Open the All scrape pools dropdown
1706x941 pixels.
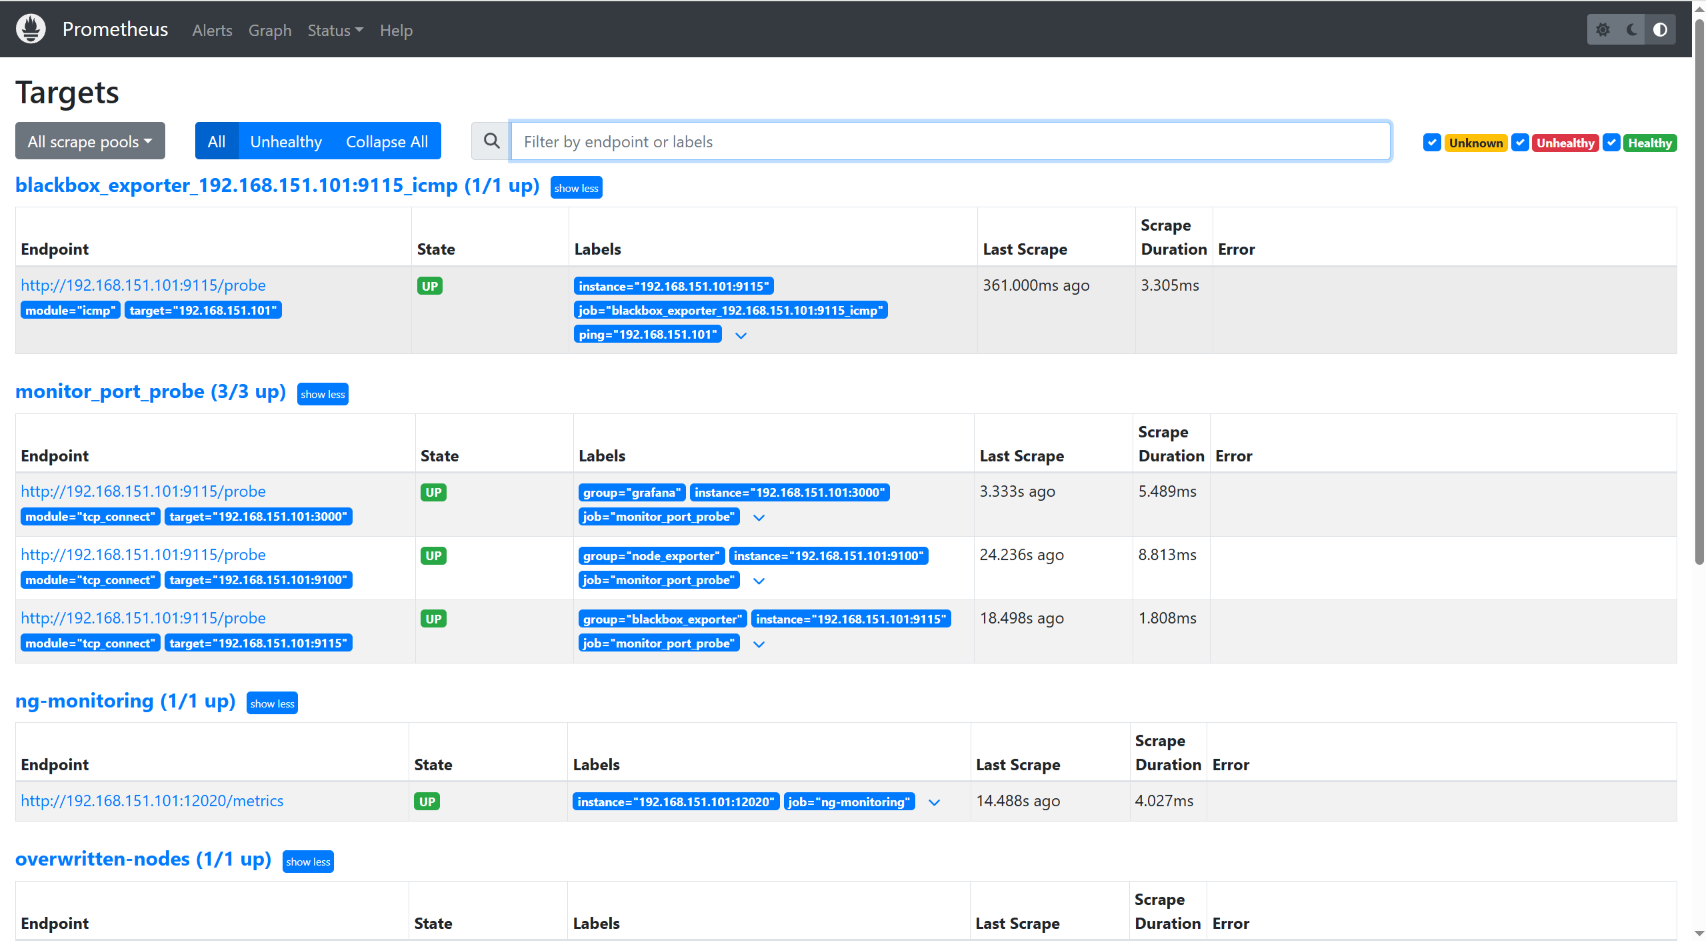point(90,141)
